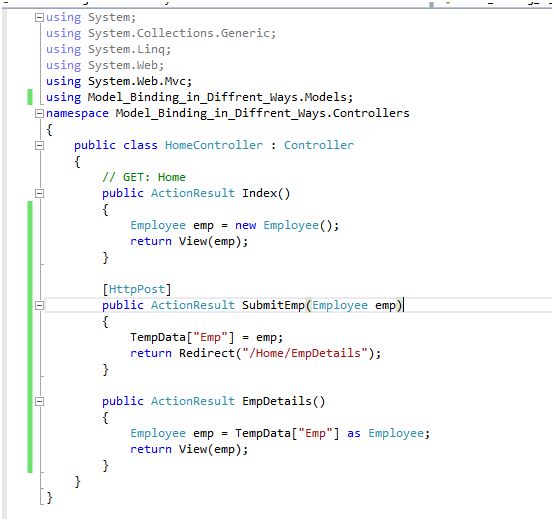Click 'System.Collections.Generic' text
This screenshot has width=554, height=521.
179,33
